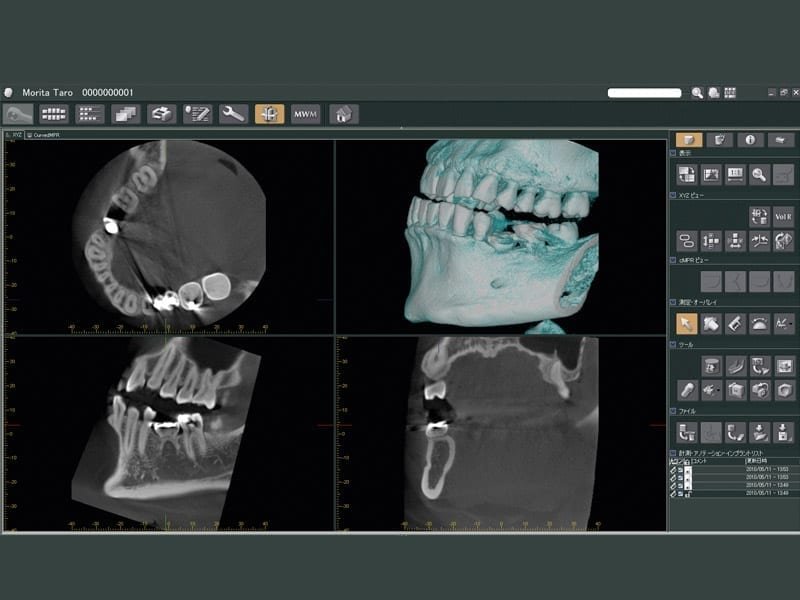Viewport: 800px width, 600px height.
Task: Open the thumbnail grid view in toolbar
Action: [54, 114]
